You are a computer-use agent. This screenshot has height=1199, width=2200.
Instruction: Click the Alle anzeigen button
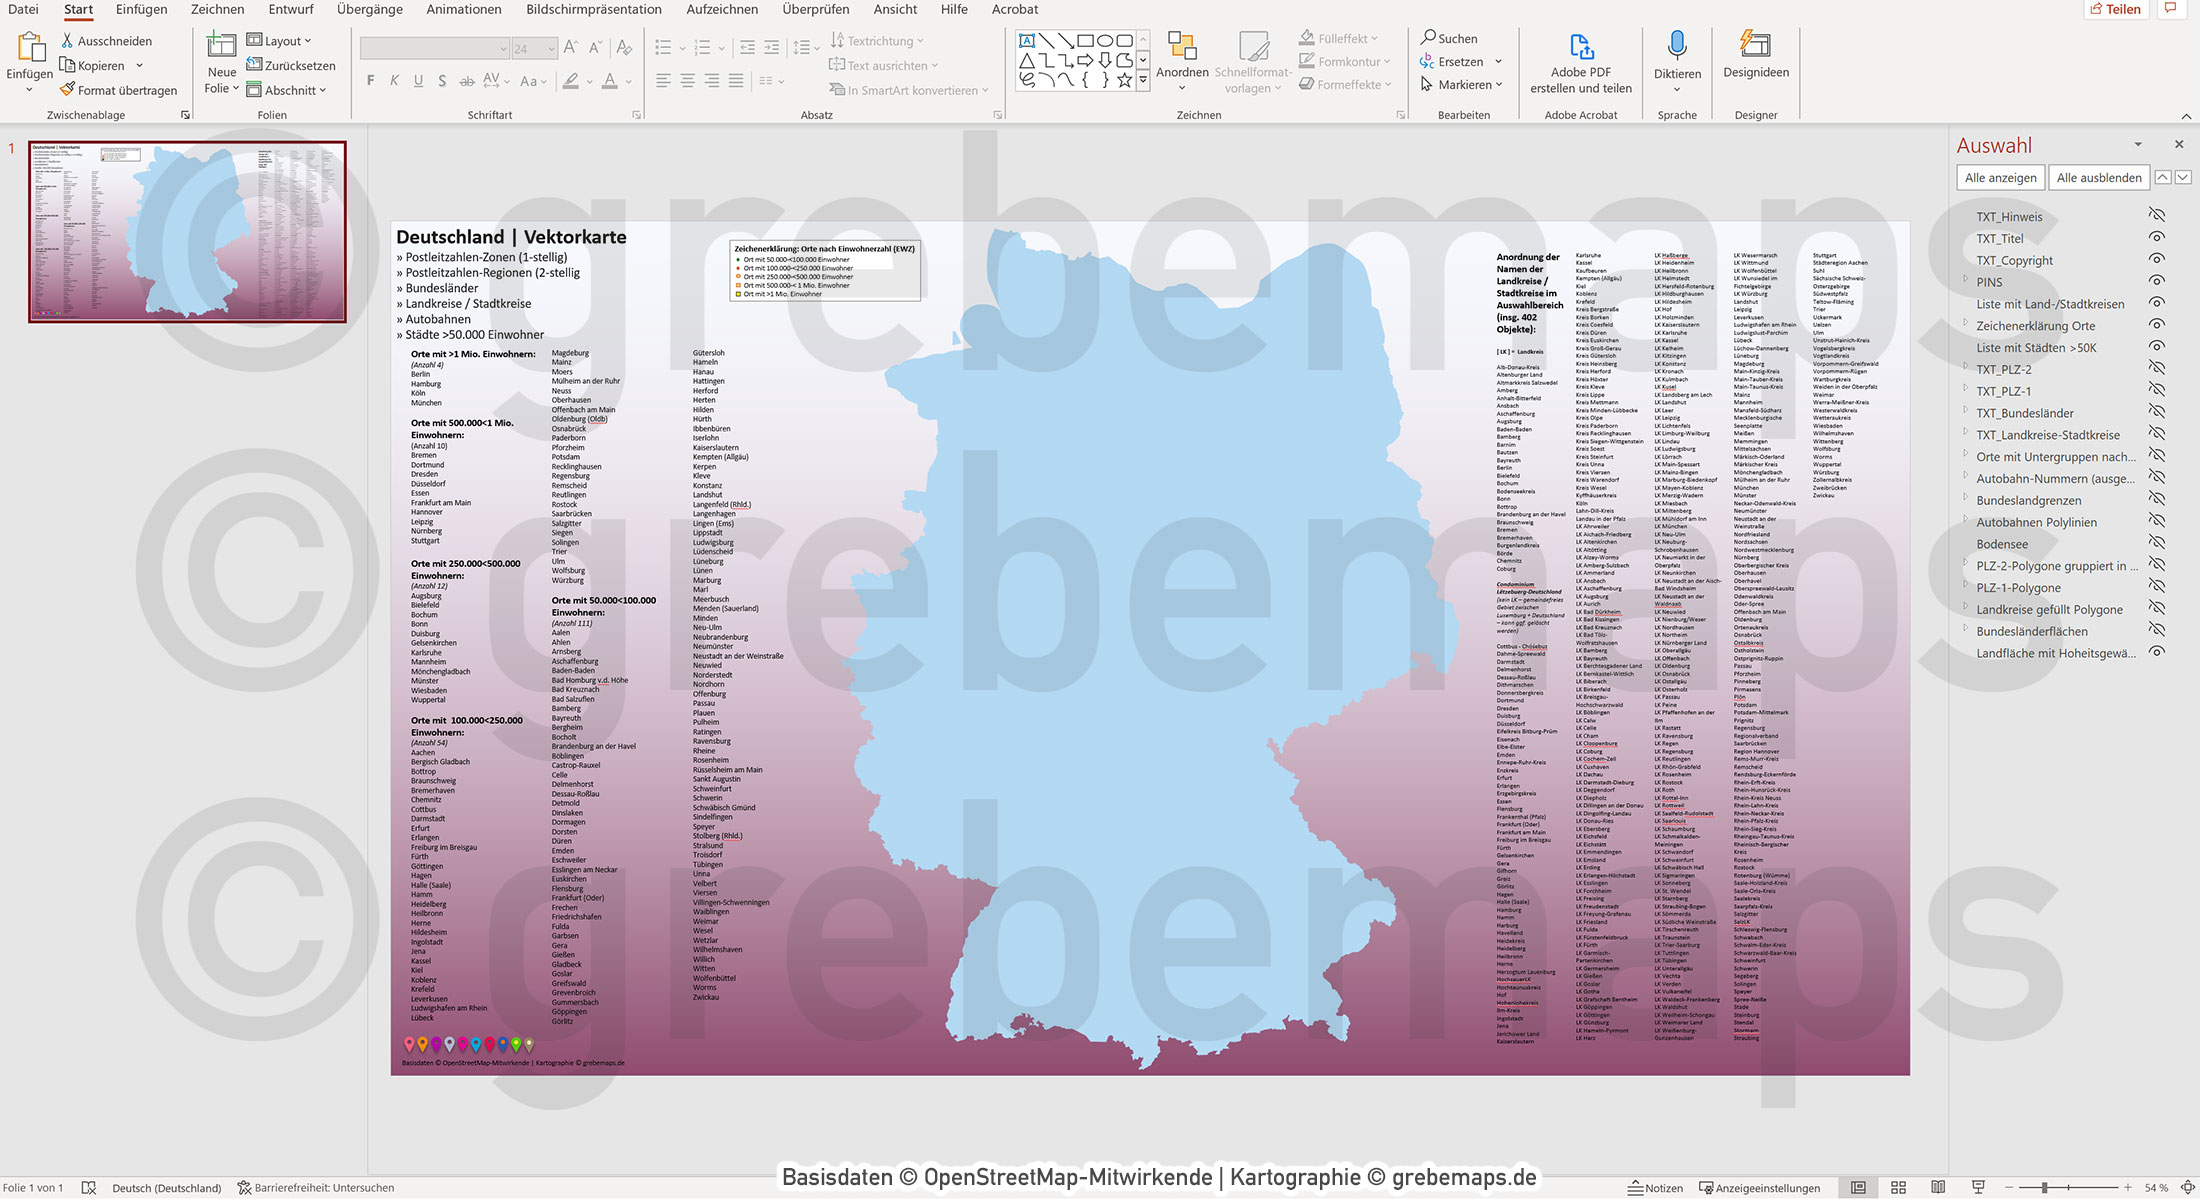click(2001, 177)
